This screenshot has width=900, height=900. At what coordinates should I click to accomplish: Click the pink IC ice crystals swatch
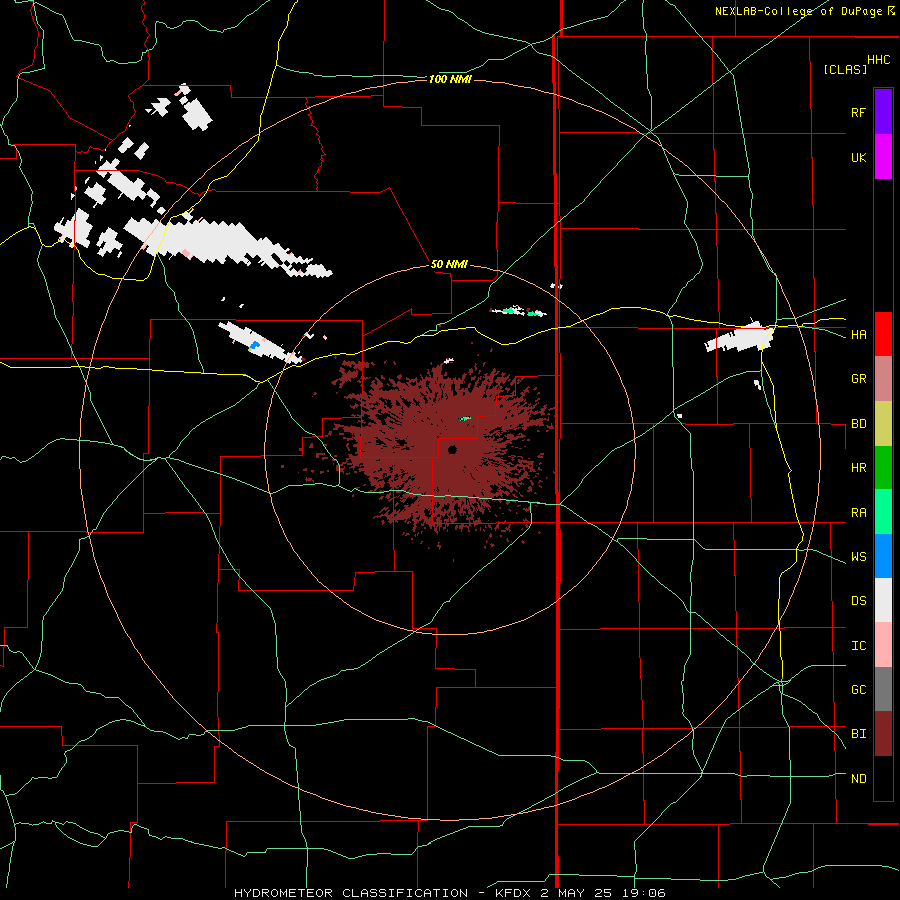tap(883, 645)
